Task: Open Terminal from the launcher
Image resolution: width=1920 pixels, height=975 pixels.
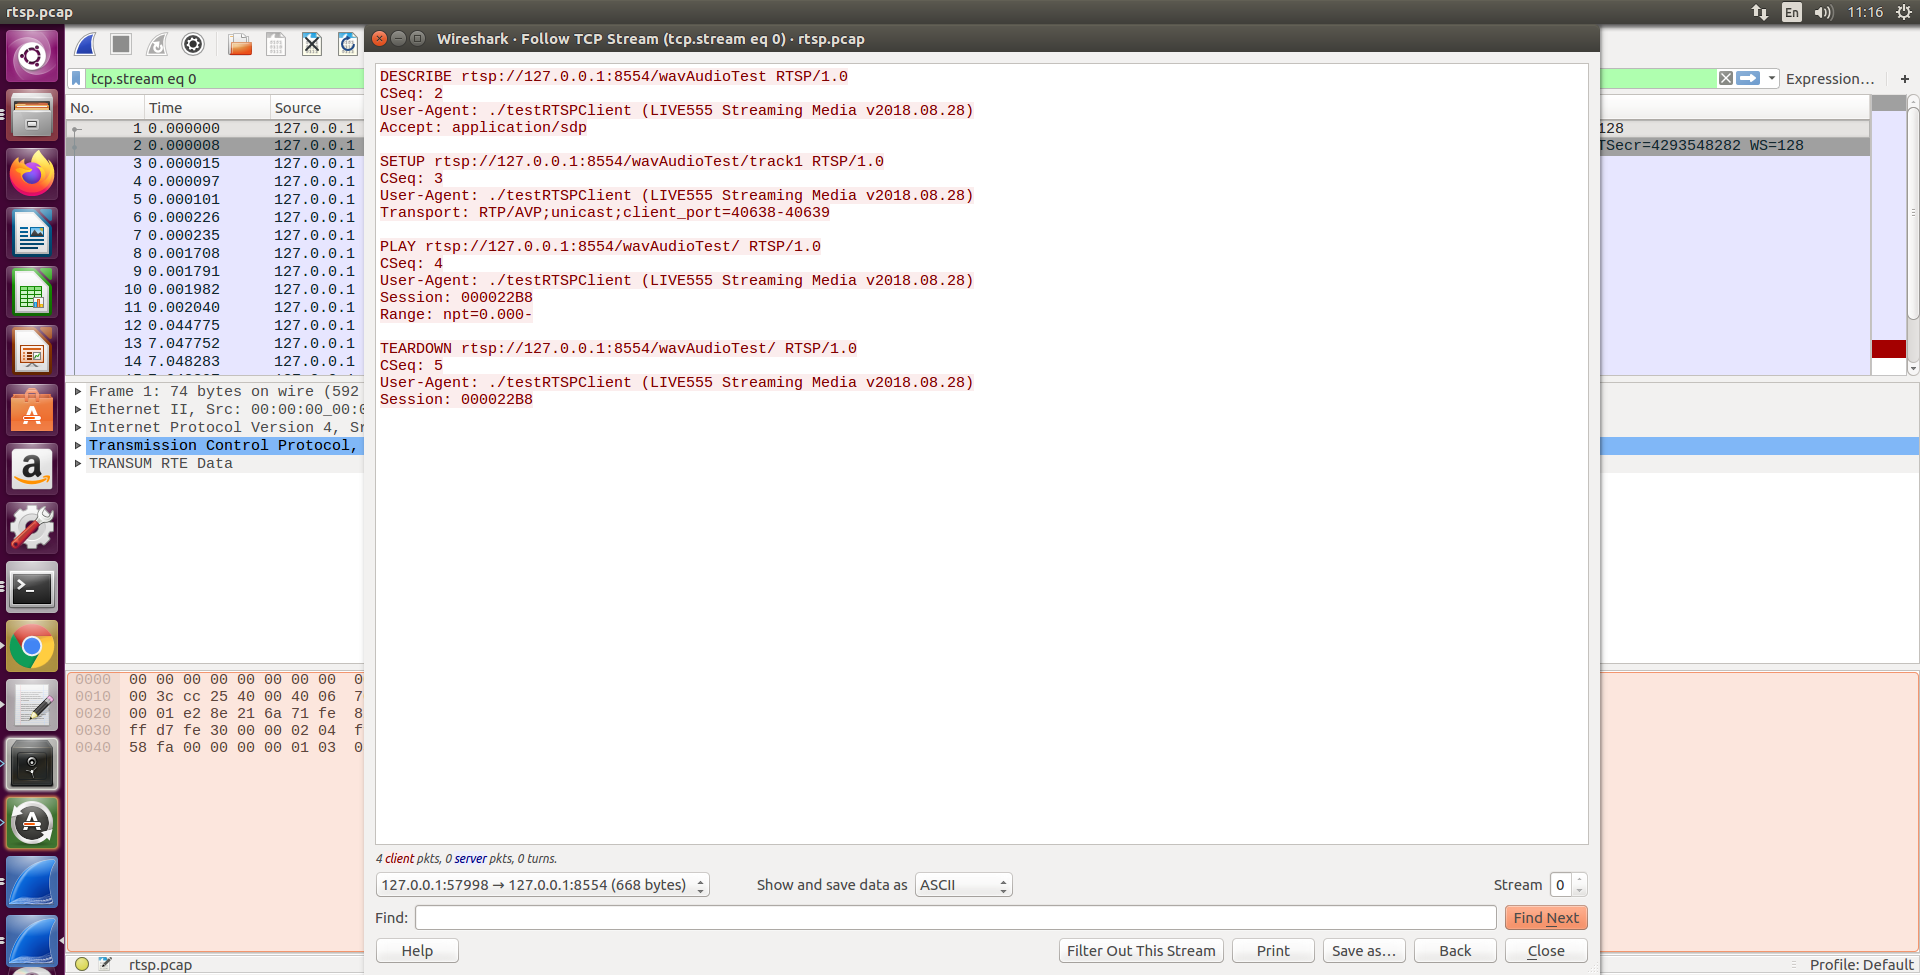Action: 32,587
